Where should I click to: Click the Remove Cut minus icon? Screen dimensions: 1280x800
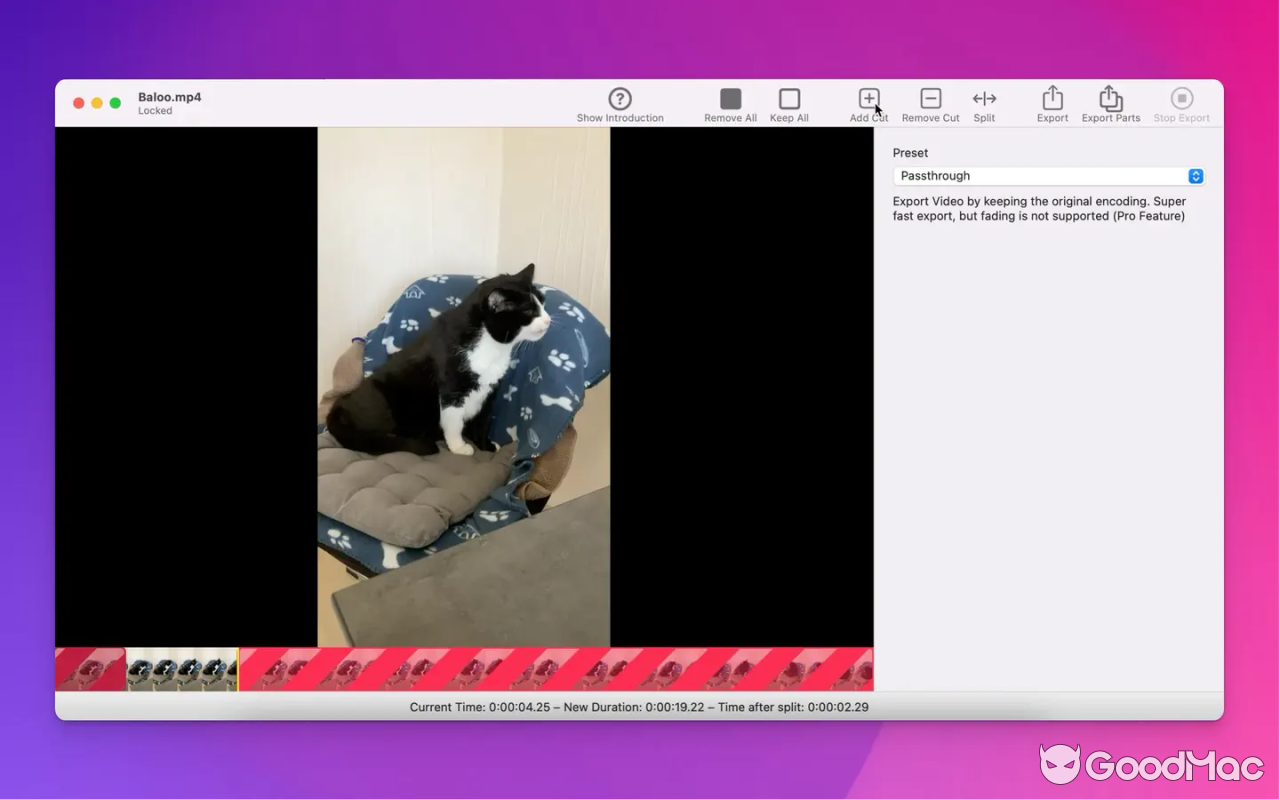(x=930, y=99)
